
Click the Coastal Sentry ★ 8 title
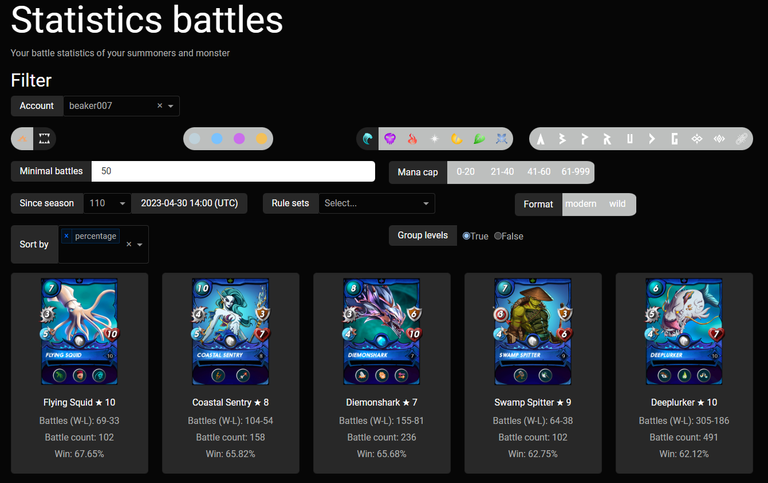(231, 403)
